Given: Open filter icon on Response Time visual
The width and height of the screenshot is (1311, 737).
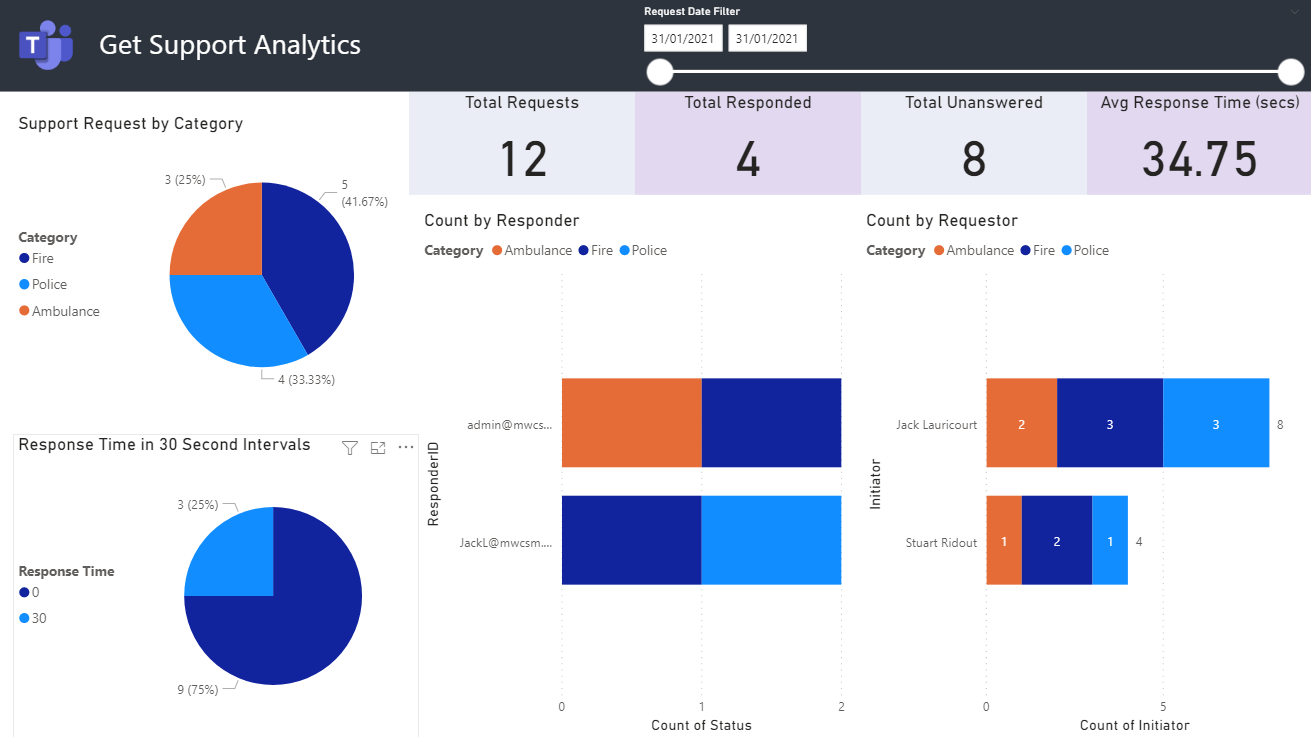Looking at the screenshot, I should coord(350,448).
